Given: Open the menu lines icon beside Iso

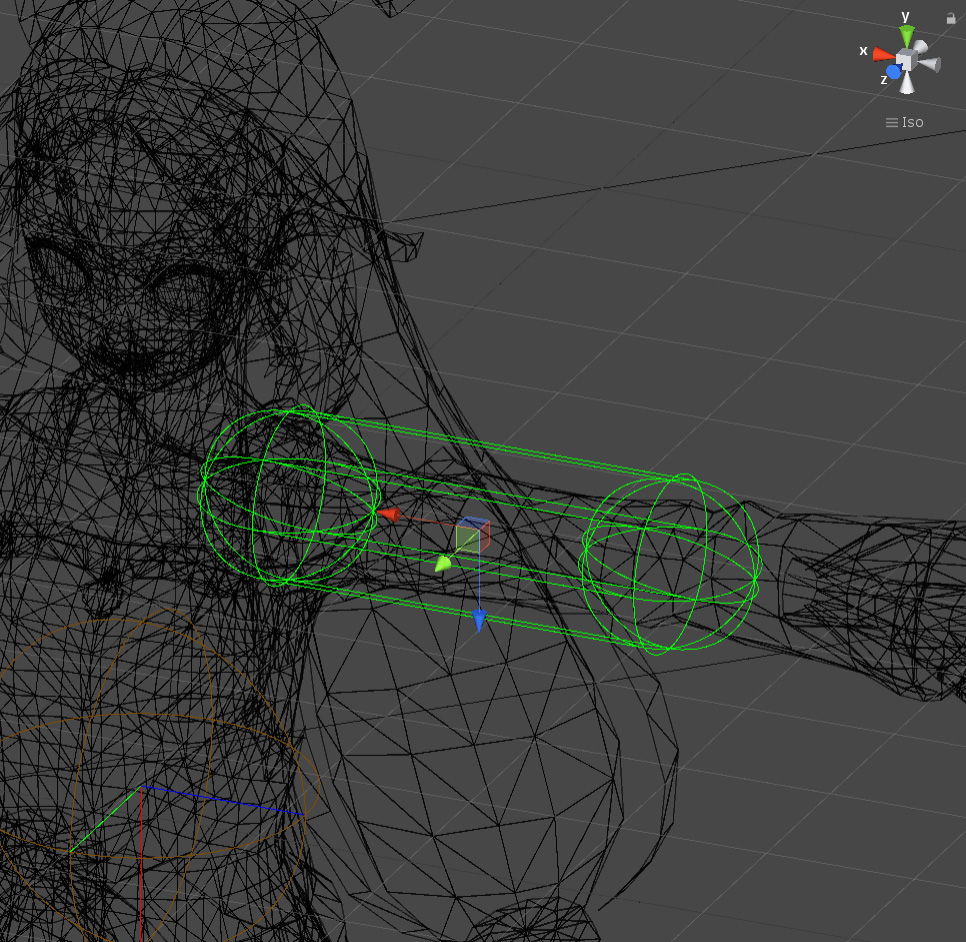Looking at the screenshot, I should [x=891, y=123].
